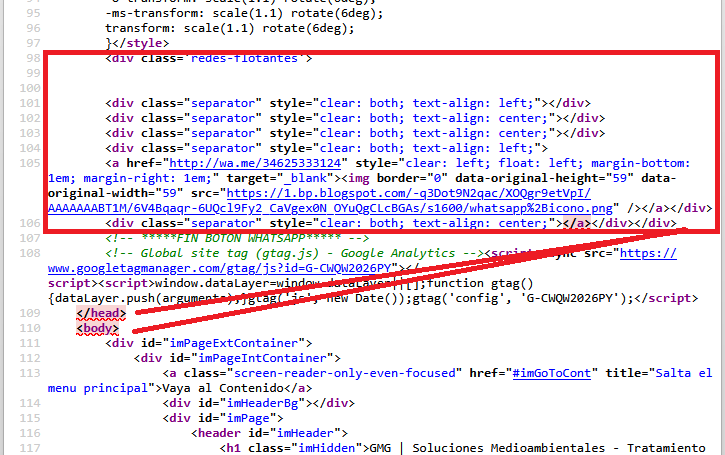Image resolution: width=725 pixels, height=455 pixels.
Task: Click the 'Vaya al Contenido' link text
Action: click(x=223, y=388)
